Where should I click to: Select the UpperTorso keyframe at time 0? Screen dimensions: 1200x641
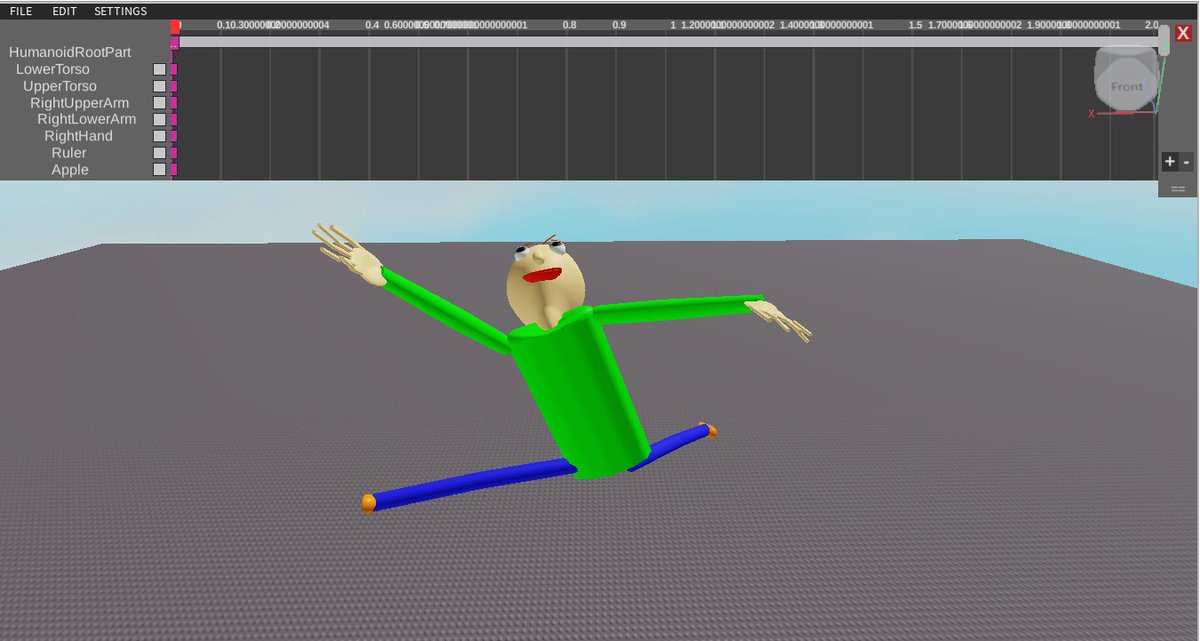(x=173, y=86)
